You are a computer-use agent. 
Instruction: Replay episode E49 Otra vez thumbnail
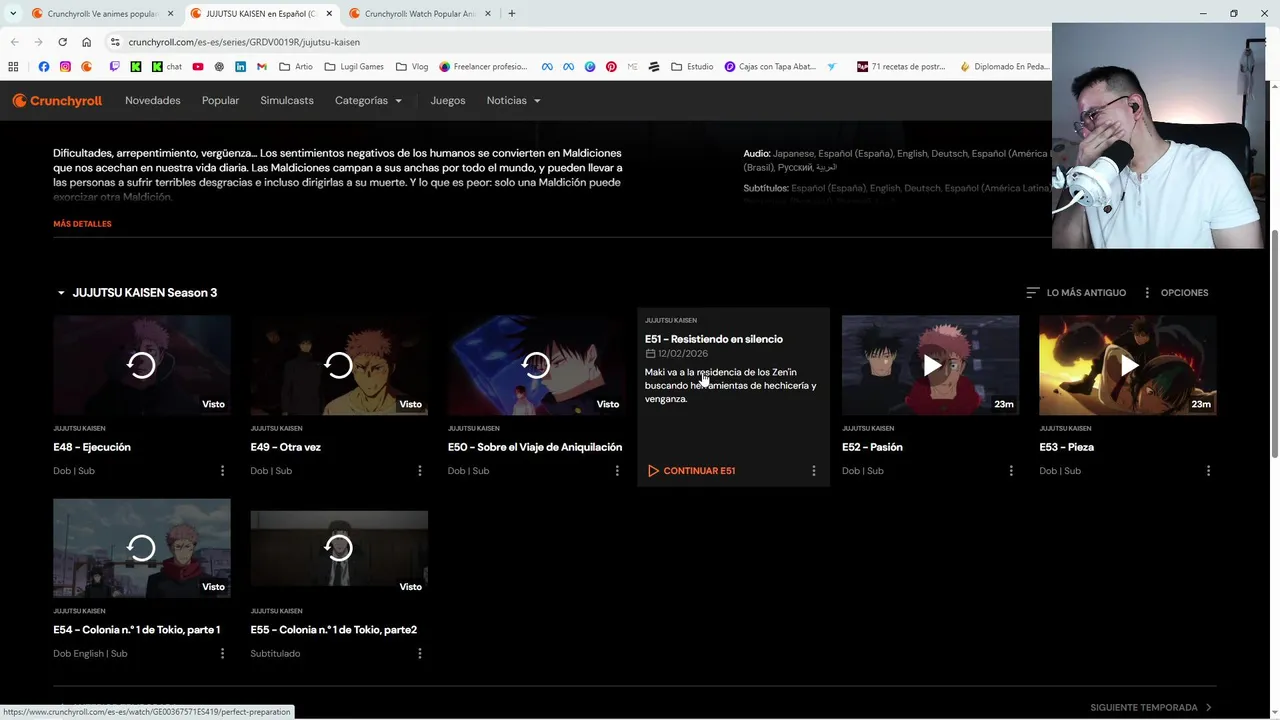(339, 365)
